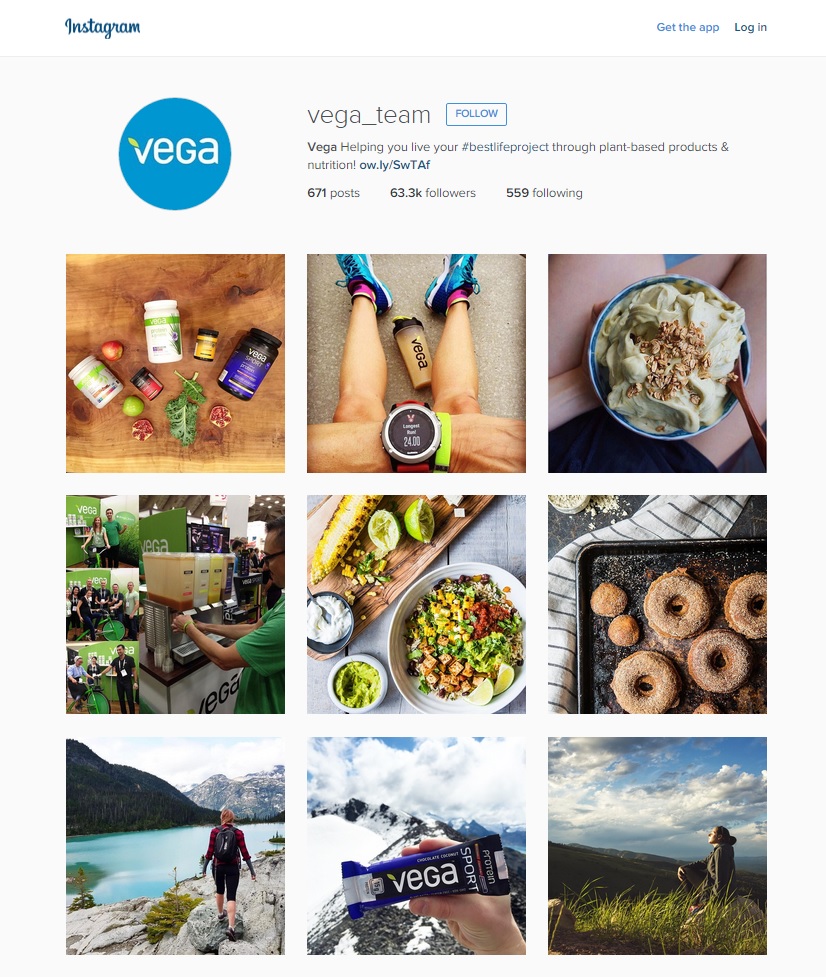Click the Instagram logo
Image resolution: width=826 pixels, height=977 pixels.
click(103, 27)
